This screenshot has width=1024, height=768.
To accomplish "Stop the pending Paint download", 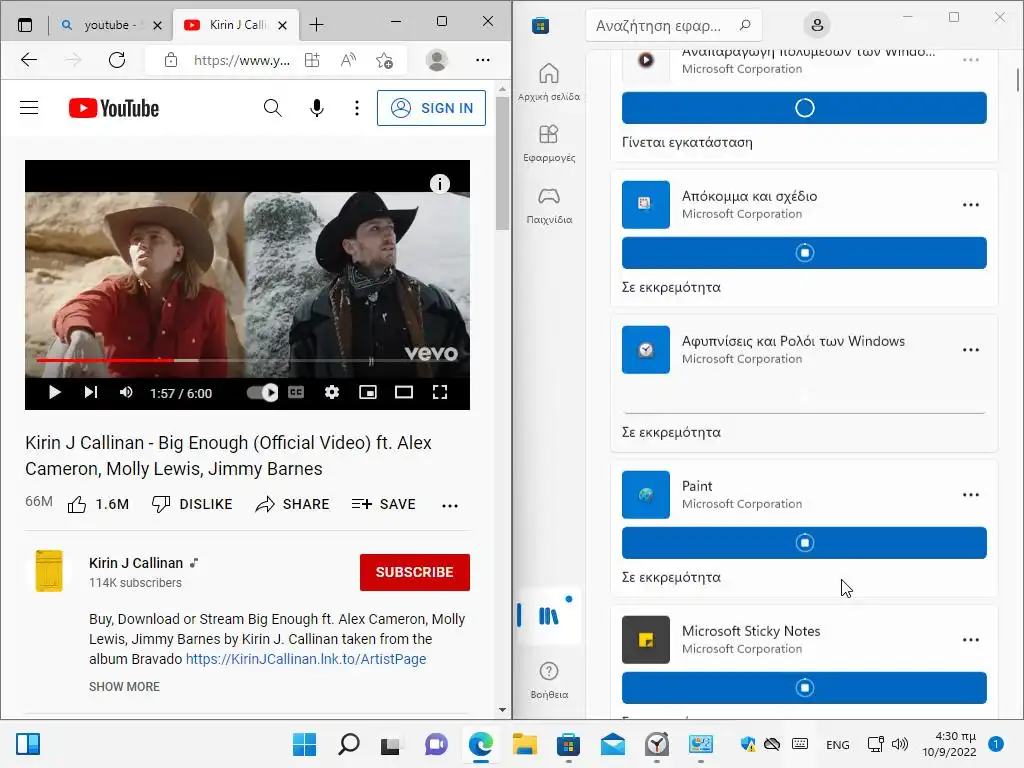I will pos(804,543).
